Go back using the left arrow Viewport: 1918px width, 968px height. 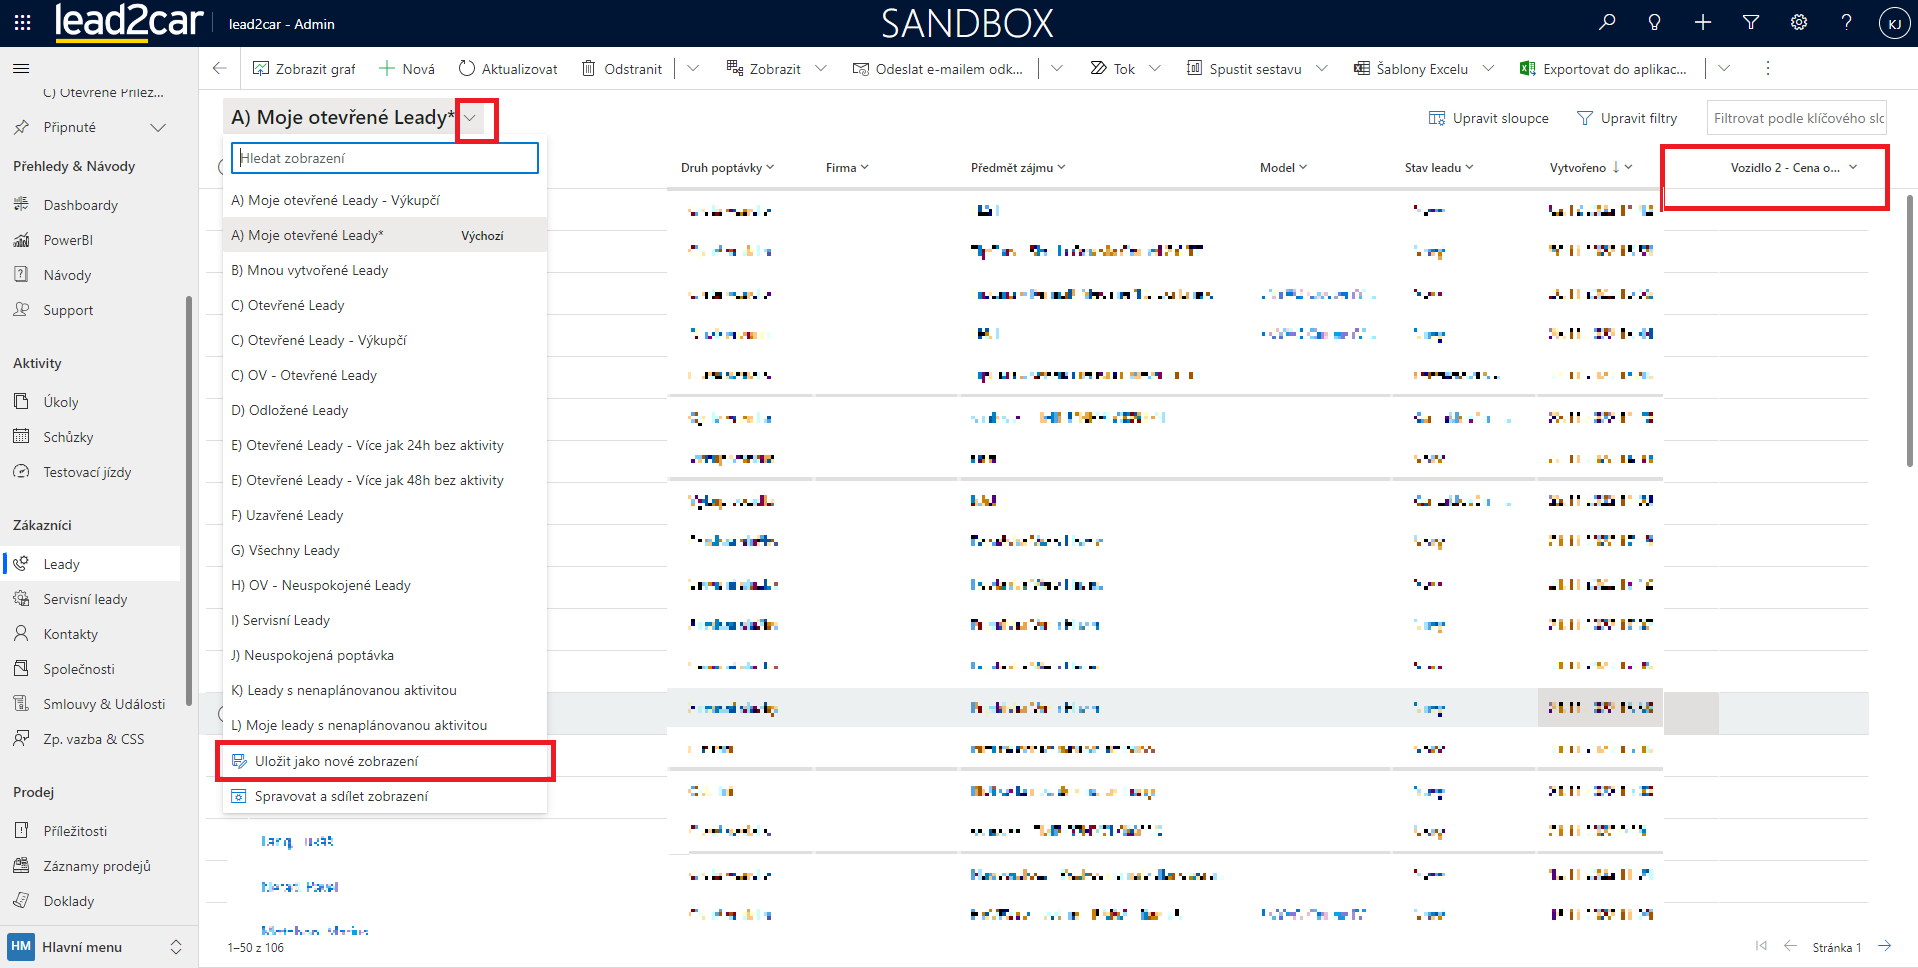[220, 68]
